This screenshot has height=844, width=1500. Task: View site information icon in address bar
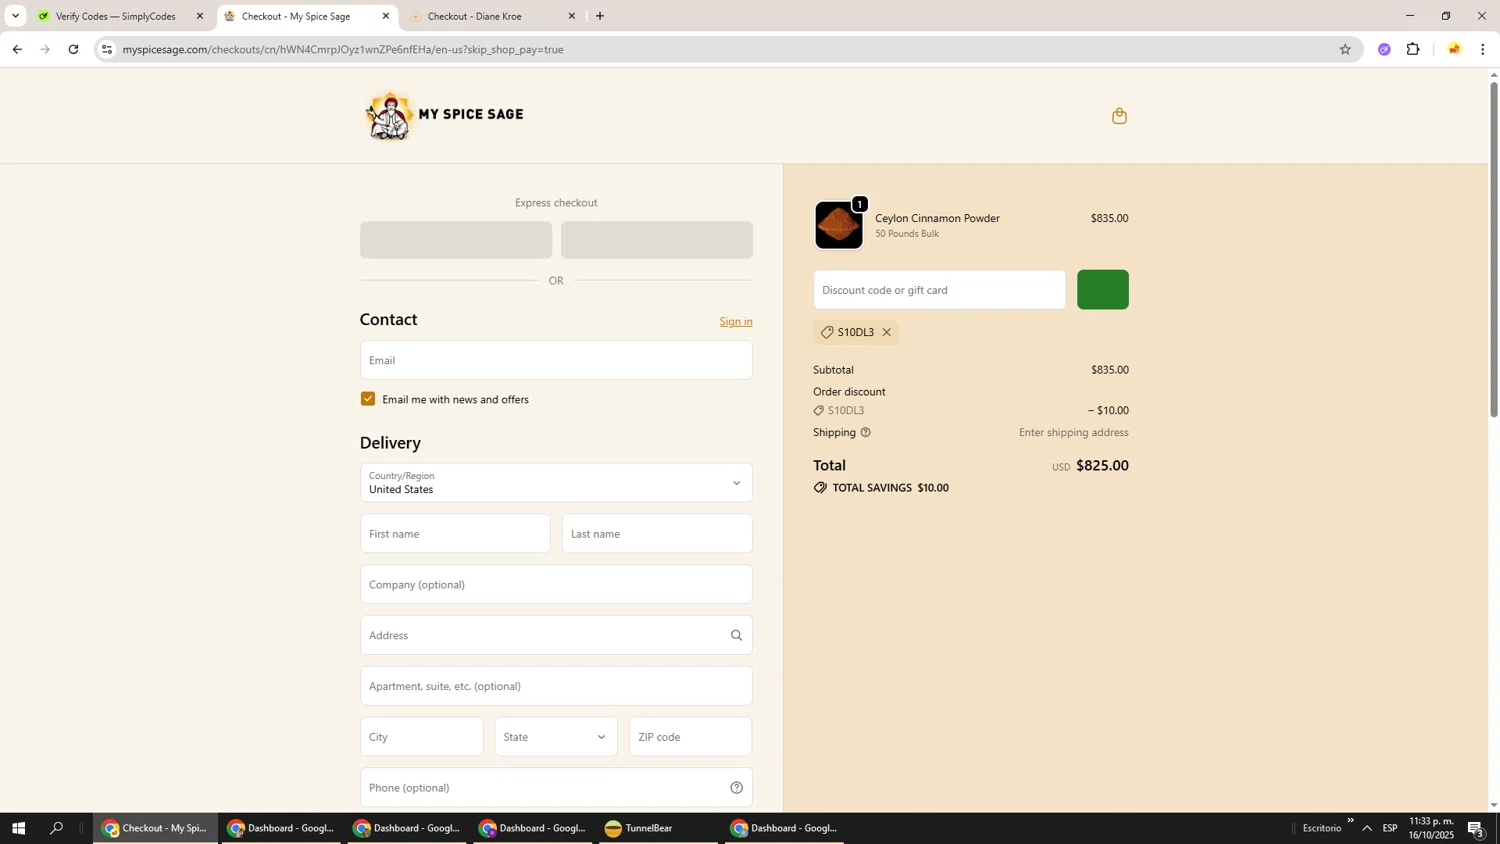[107, 49]
